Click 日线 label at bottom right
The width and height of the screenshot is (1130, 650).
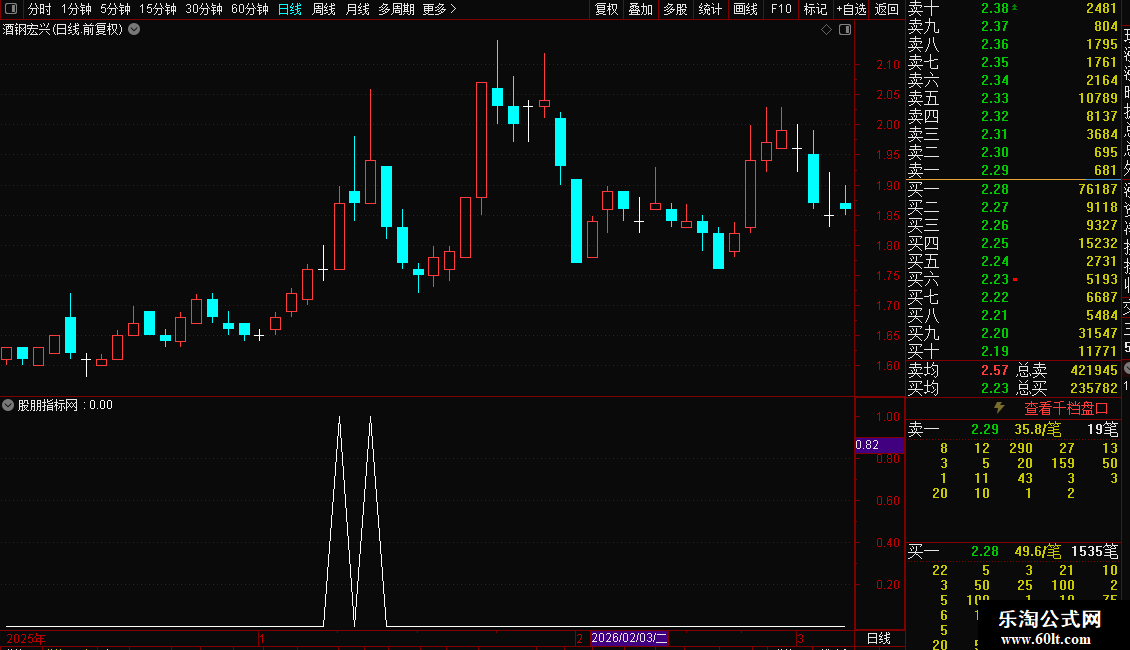(878, 638)
